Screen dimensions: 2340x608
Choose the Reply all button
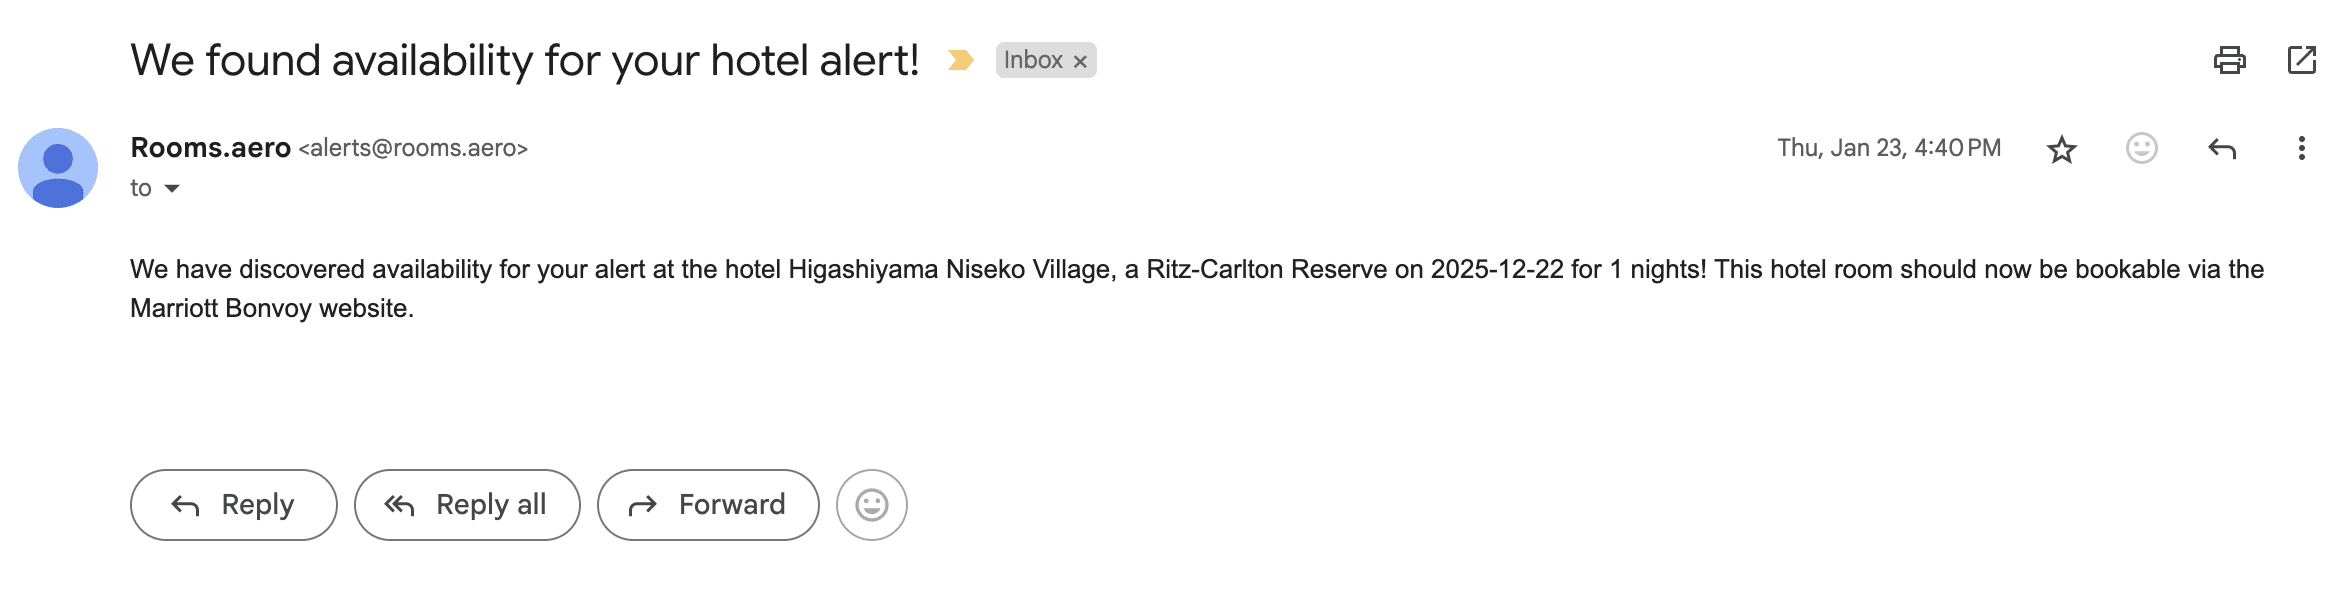click(x=467, y=505)
